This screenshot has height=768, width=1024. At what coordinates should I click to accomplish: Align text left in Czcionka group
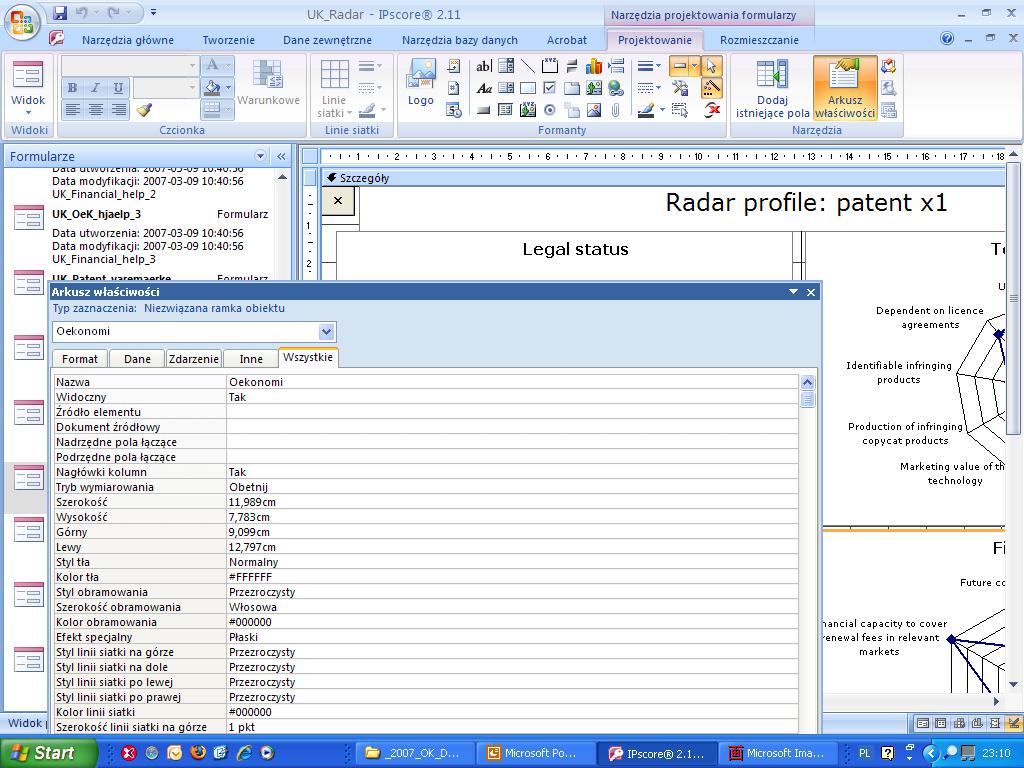(72, 110)
